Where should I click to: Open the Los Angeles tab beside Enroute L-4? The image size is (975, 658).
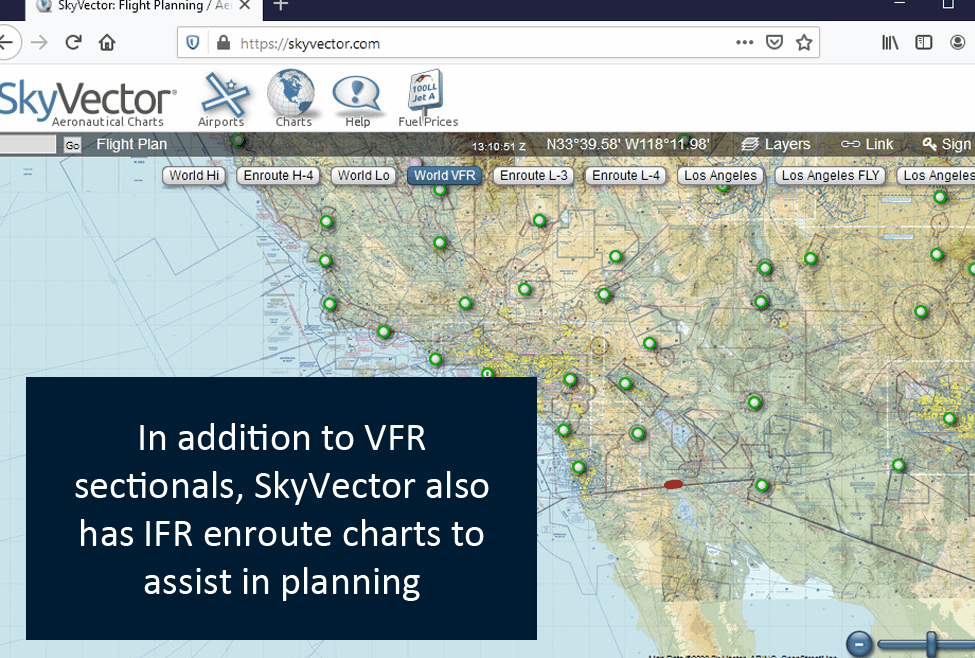pos(720,175)
